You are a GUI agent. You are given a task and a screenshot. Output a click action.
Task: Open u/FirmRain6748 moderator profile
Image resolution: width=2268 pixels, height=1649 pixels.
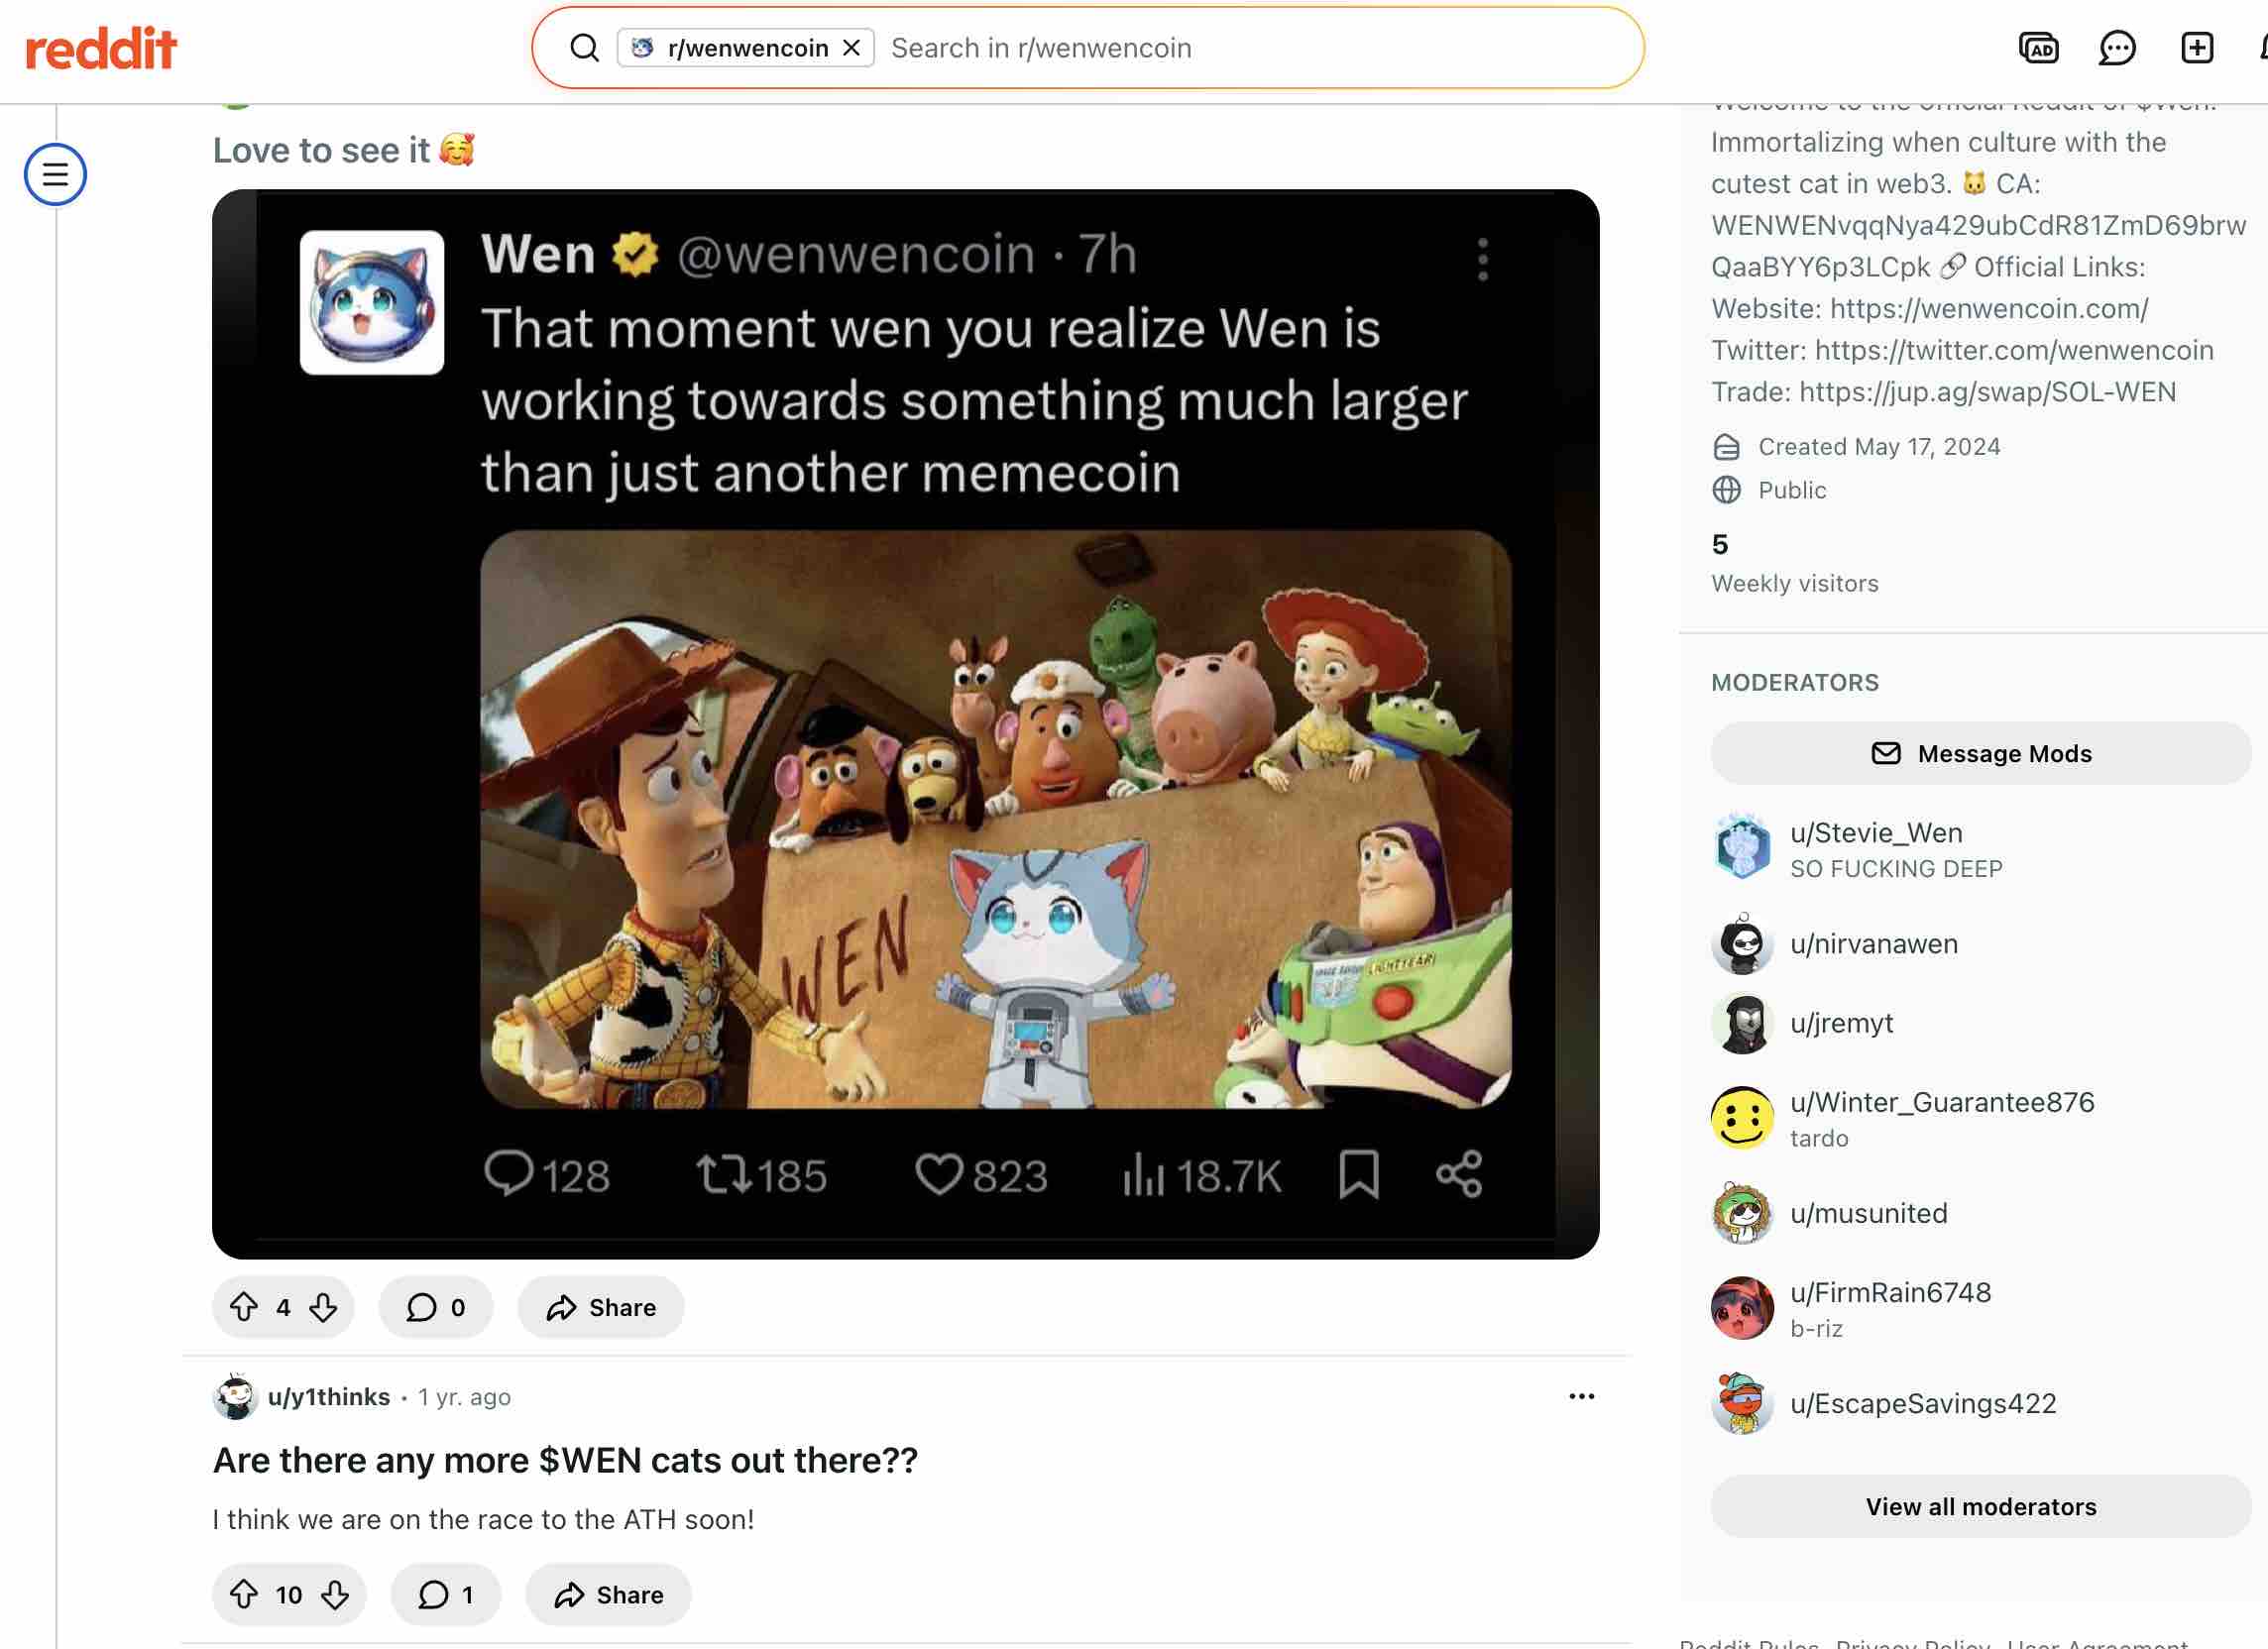coord(1890,1292)
